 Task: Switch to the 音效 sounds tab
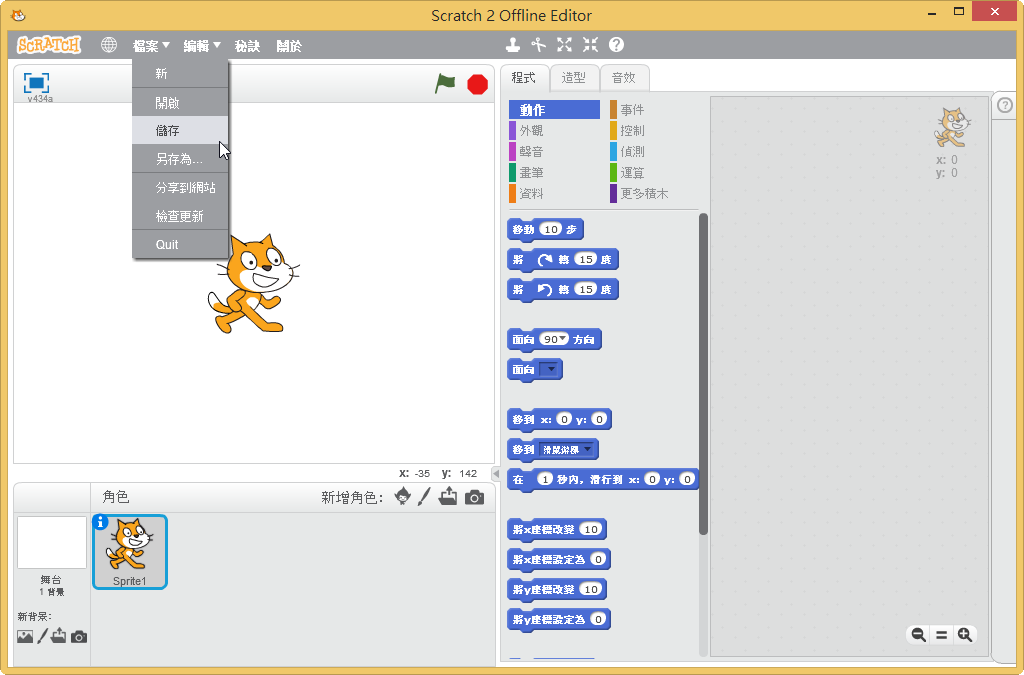(624, 78)
